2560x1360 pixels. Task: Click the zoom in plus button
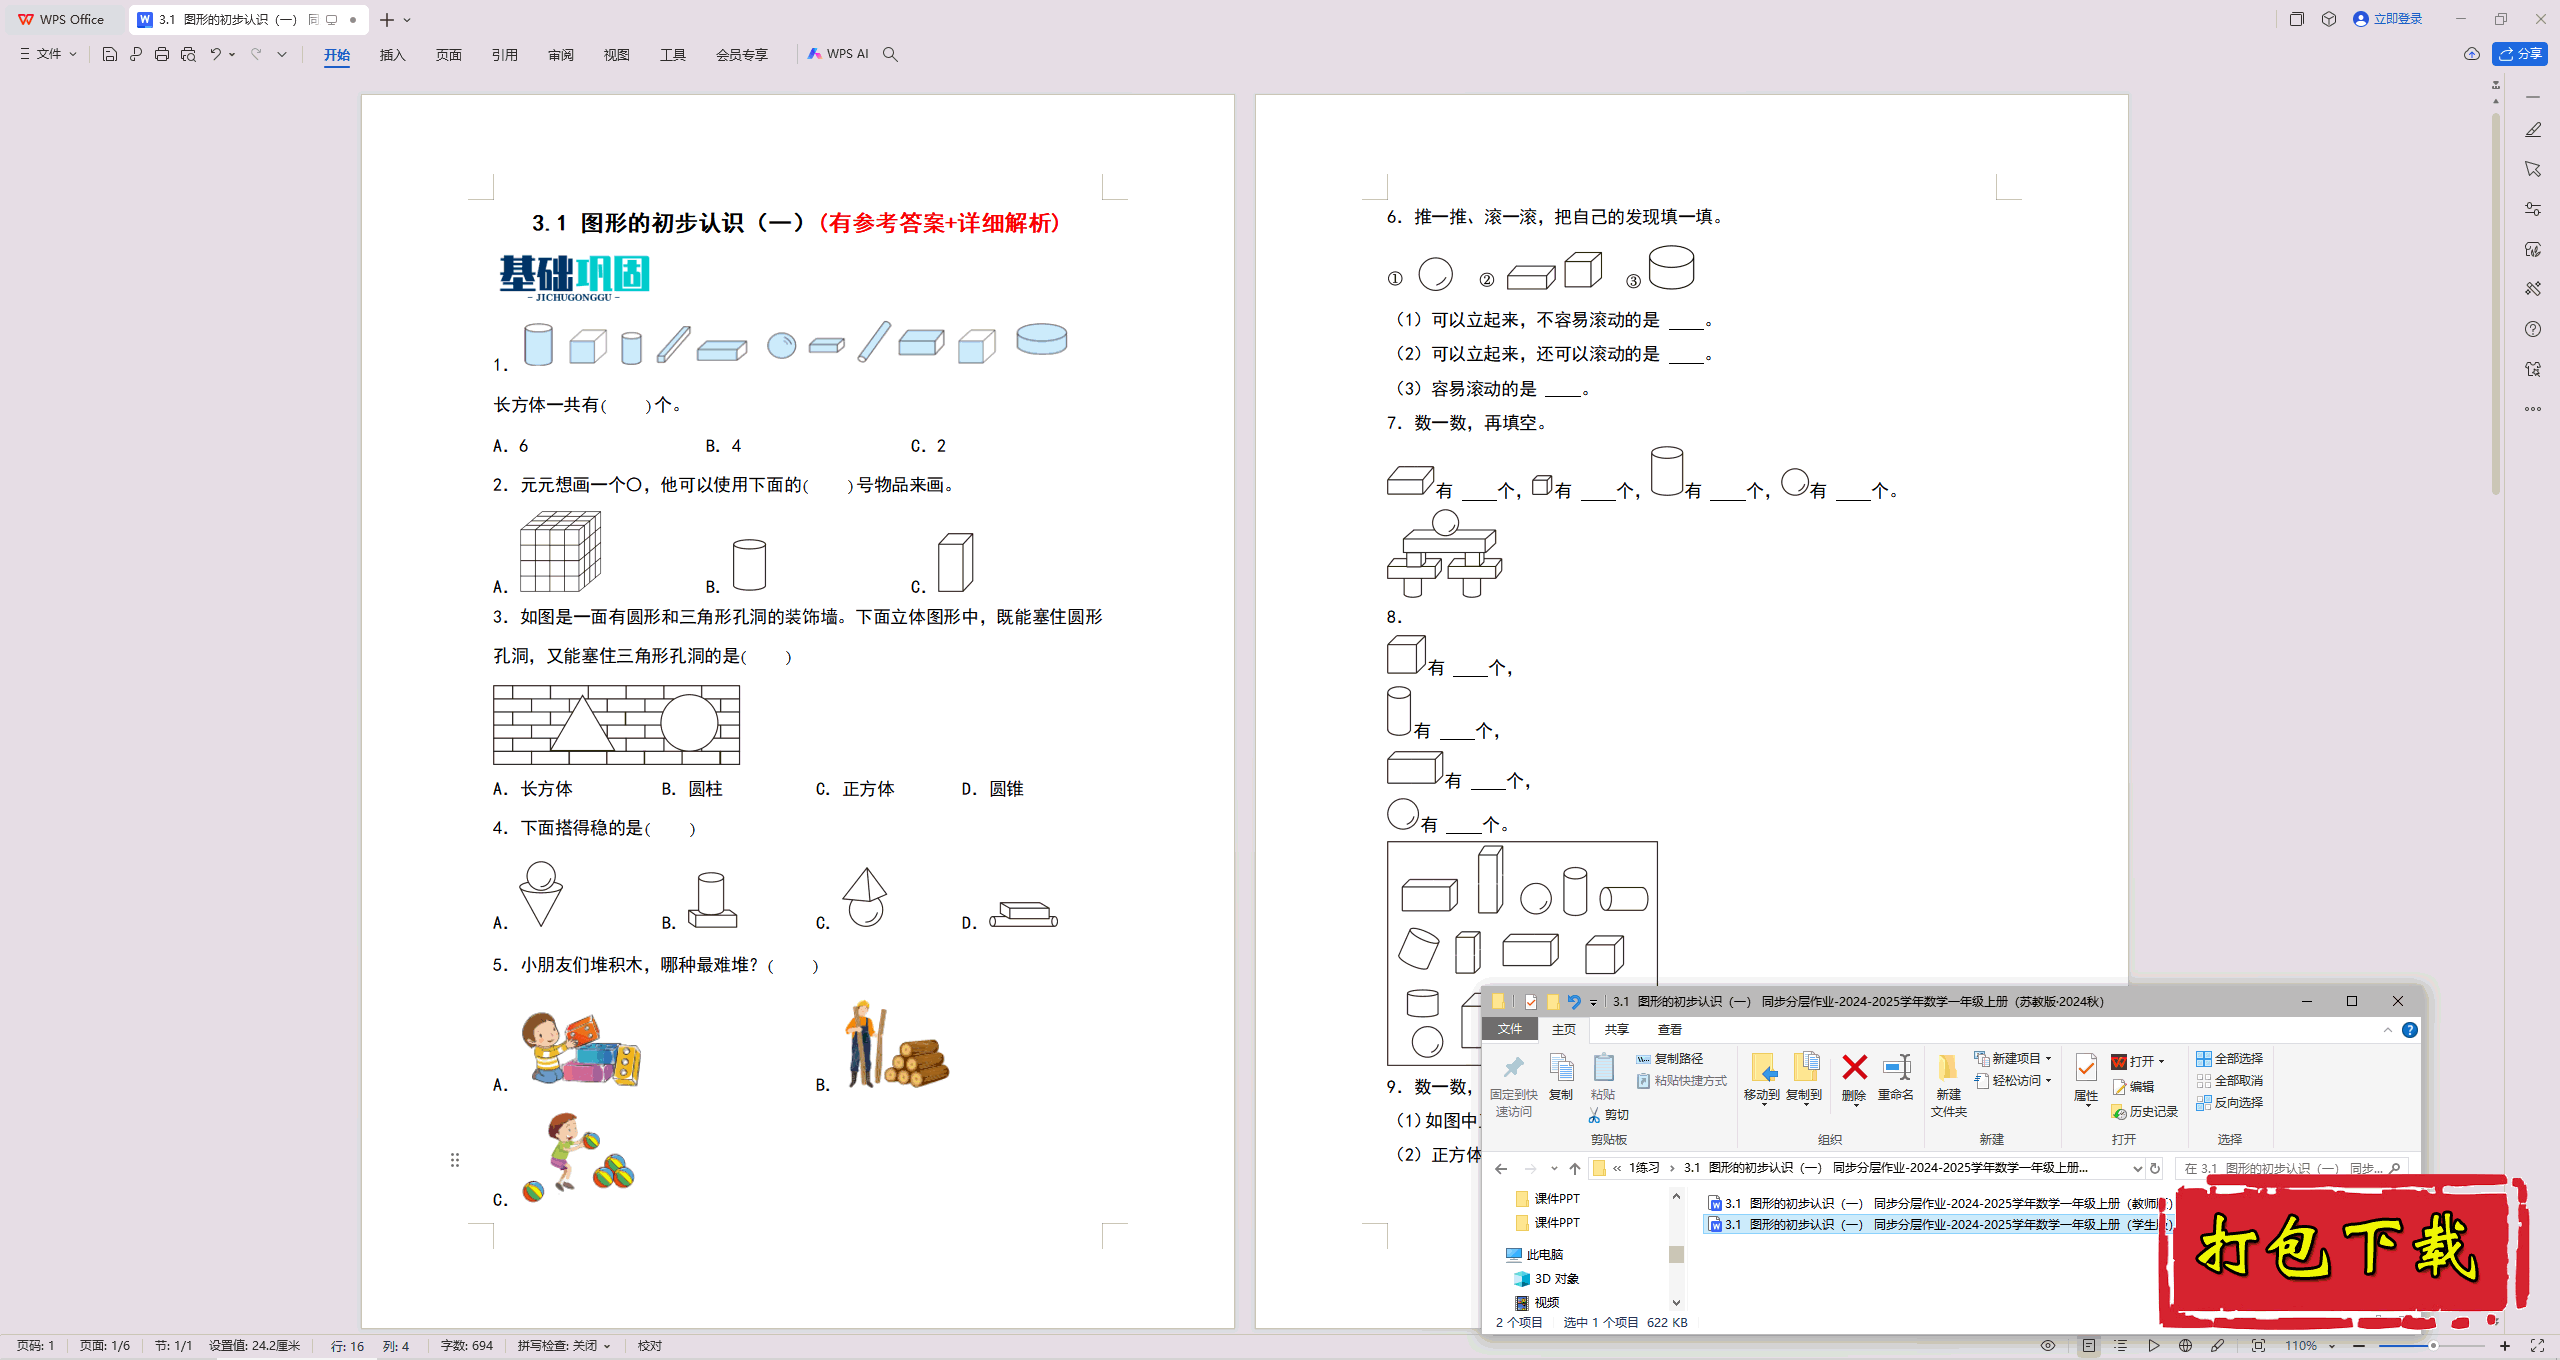2505,1346
